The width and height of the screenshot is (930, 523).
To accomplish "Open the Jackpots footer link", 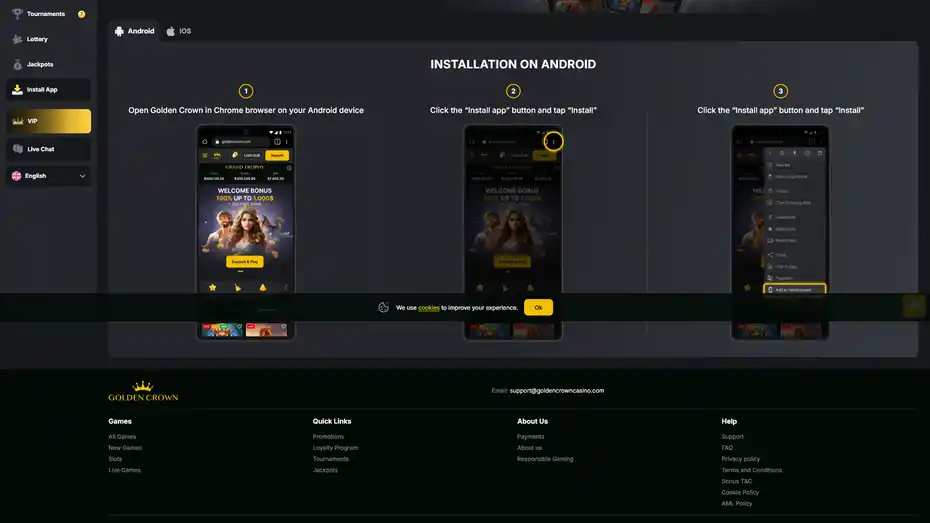I will tap(325, 470).
